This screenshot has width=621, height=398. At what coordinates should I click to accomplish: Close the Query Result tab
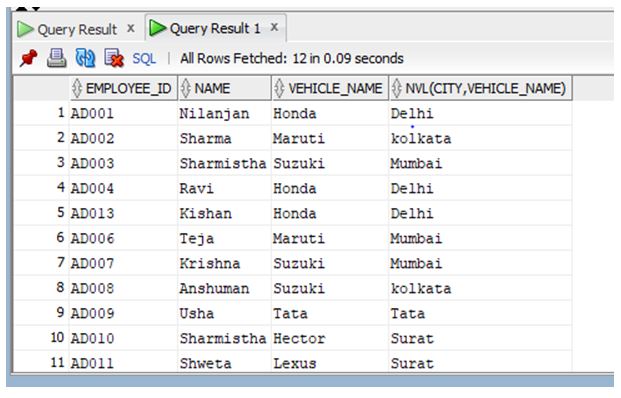tap(131, 29)
